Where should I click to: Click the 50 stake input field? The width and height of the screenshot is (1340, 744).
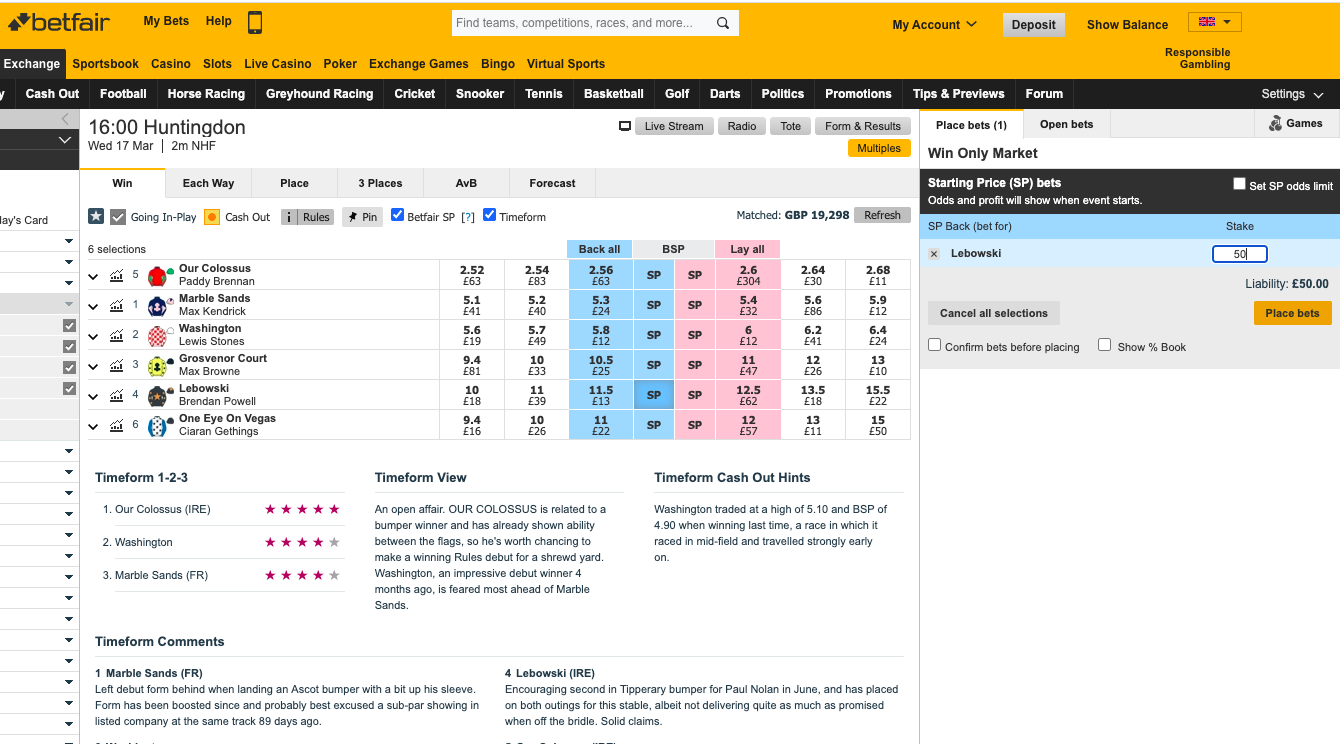click(1239, 254)
